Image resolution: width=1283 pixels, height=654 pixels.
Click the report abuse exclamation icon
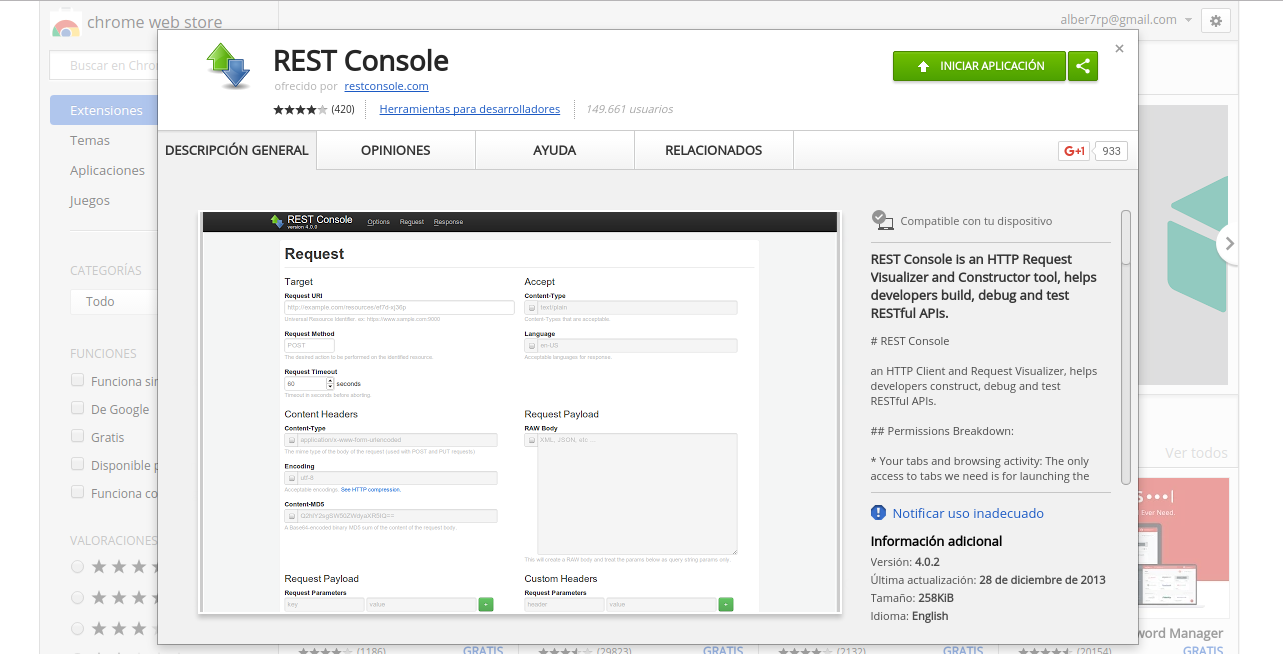point(878,513)
